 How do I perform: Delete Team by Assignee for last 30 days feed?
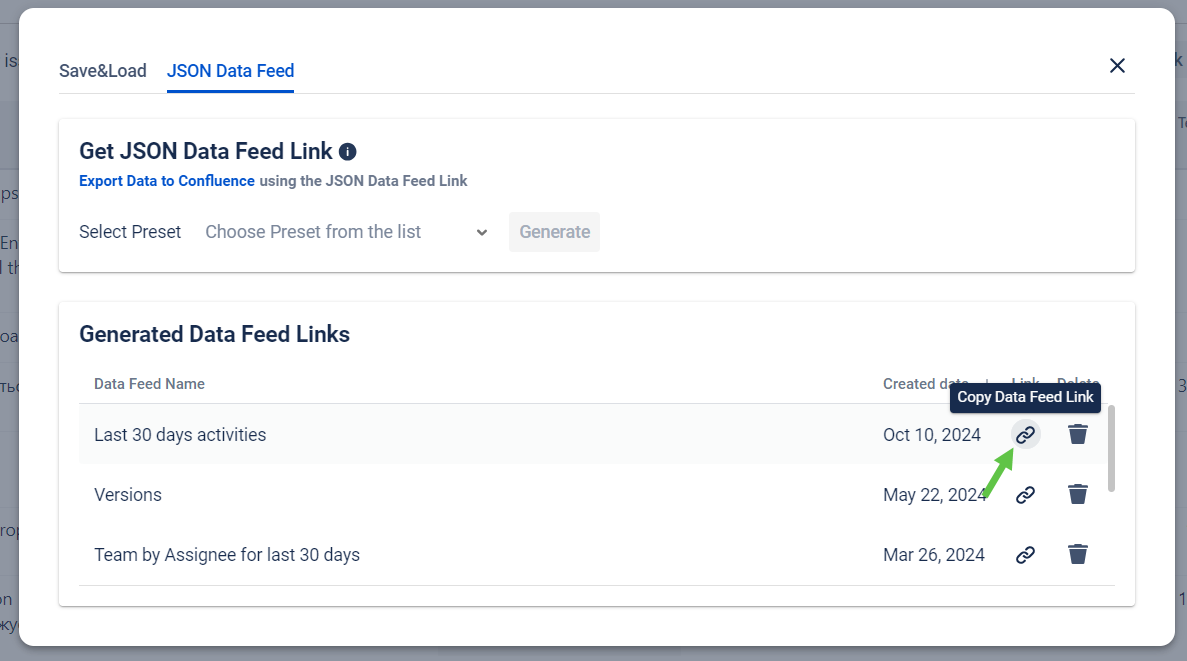point(1077,555)
